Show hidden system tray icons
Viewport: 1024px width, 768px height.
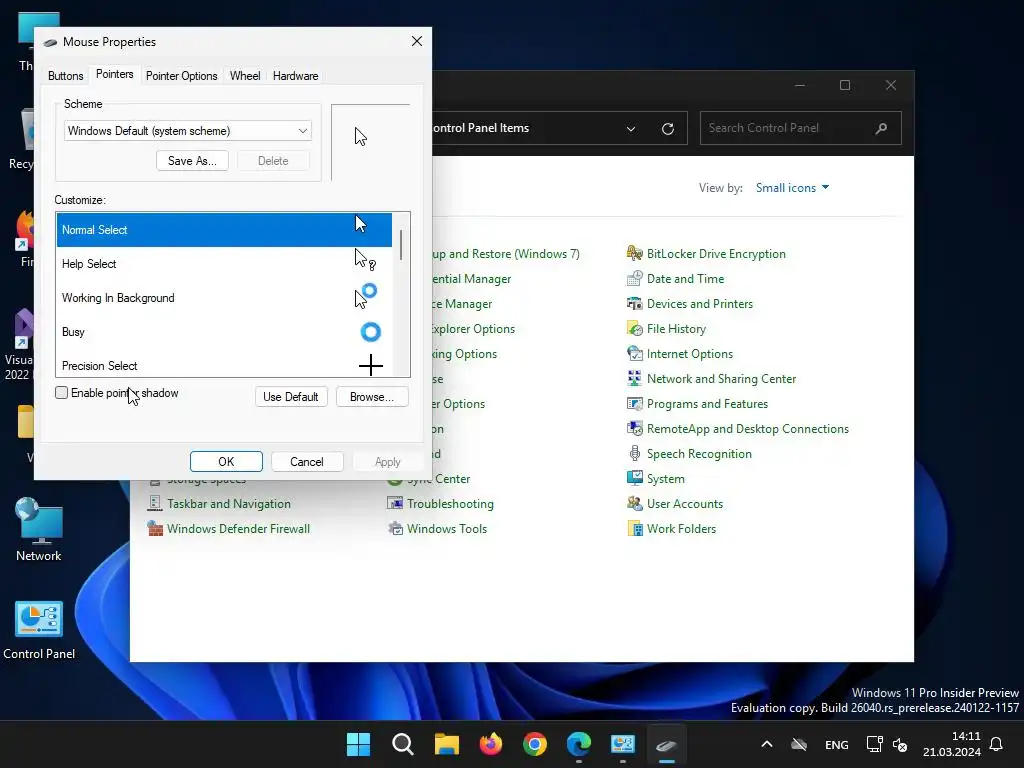tap(767, 744)
